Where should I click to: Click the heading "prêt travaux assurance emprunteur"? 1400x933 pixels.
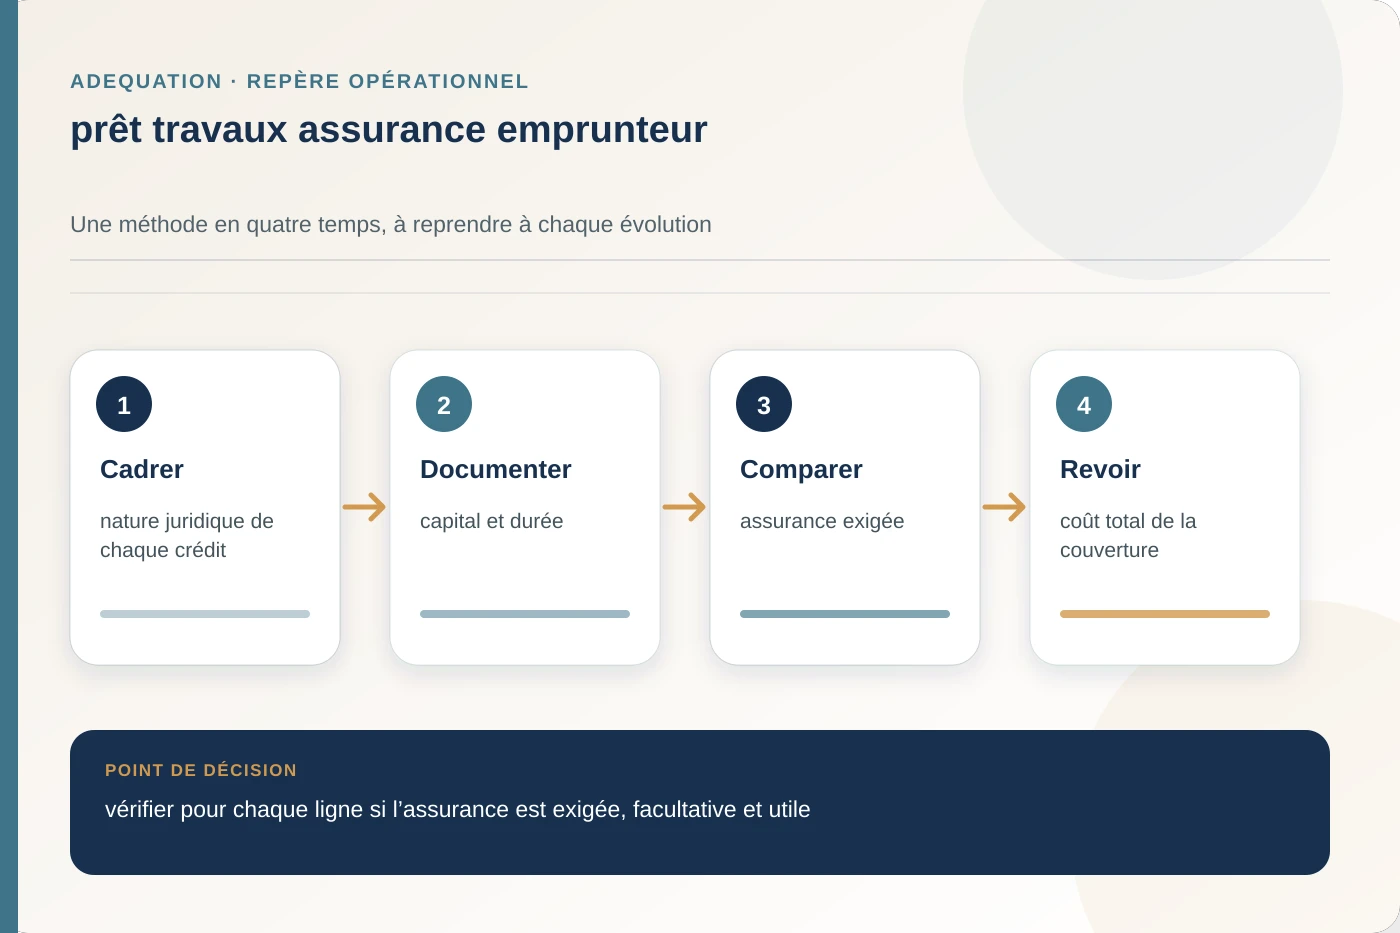(389, 130)
